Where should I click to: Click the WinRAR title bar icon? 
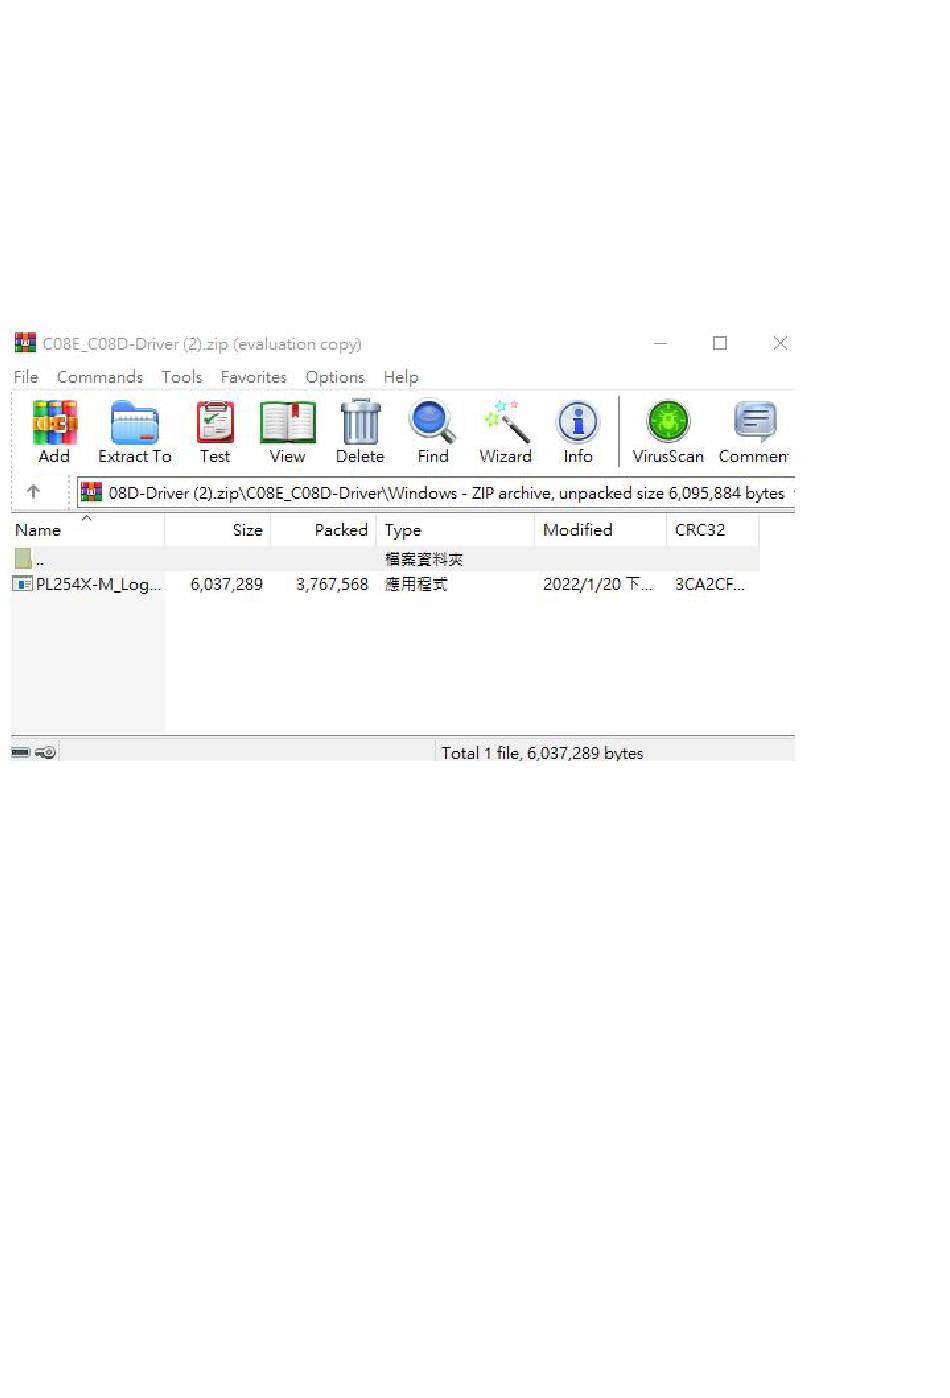25,343
